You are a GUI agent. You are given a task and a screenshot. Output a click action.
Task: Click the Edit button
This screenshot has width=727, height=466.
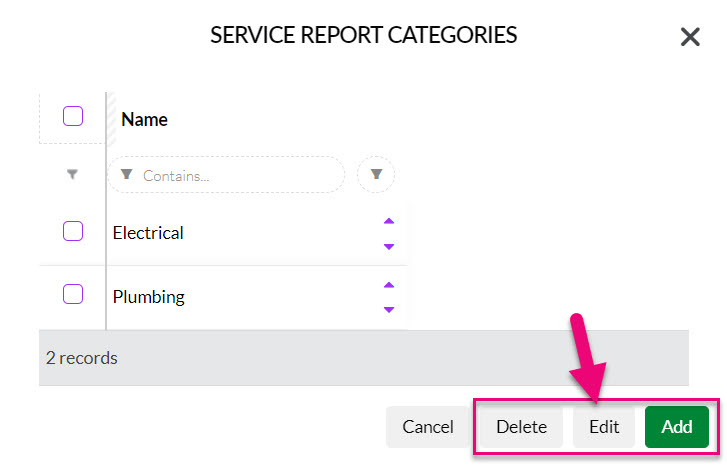[x=604, y=427]
